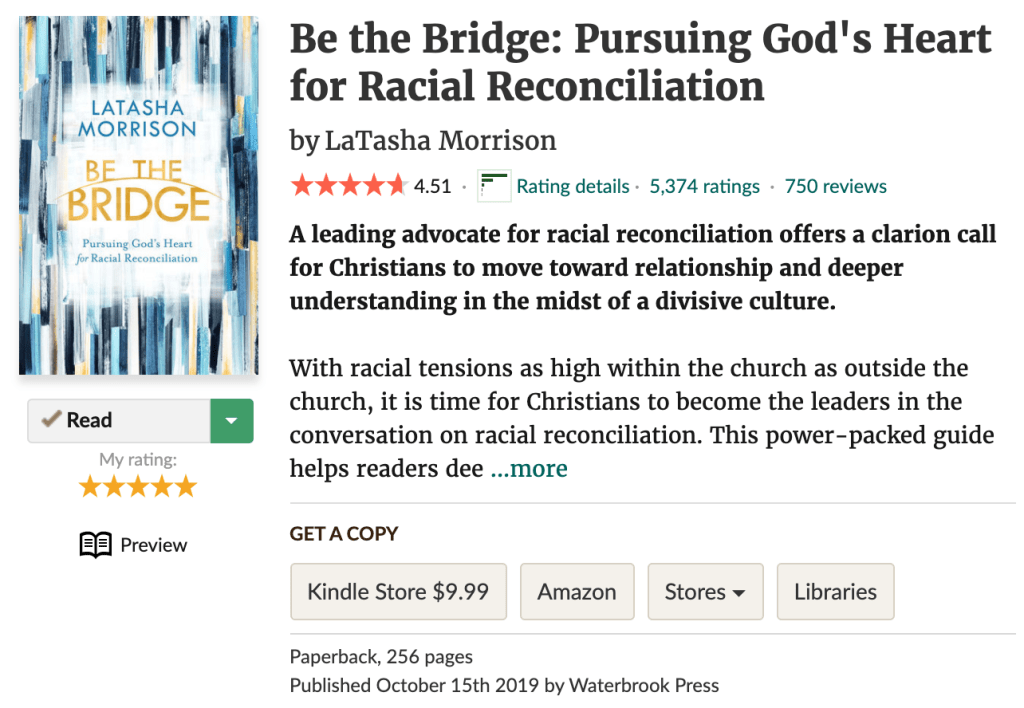Click the Be the Bridge cover thumbnail
The height and width of the screenshot is (708, 1024).
tap(138, 195)
